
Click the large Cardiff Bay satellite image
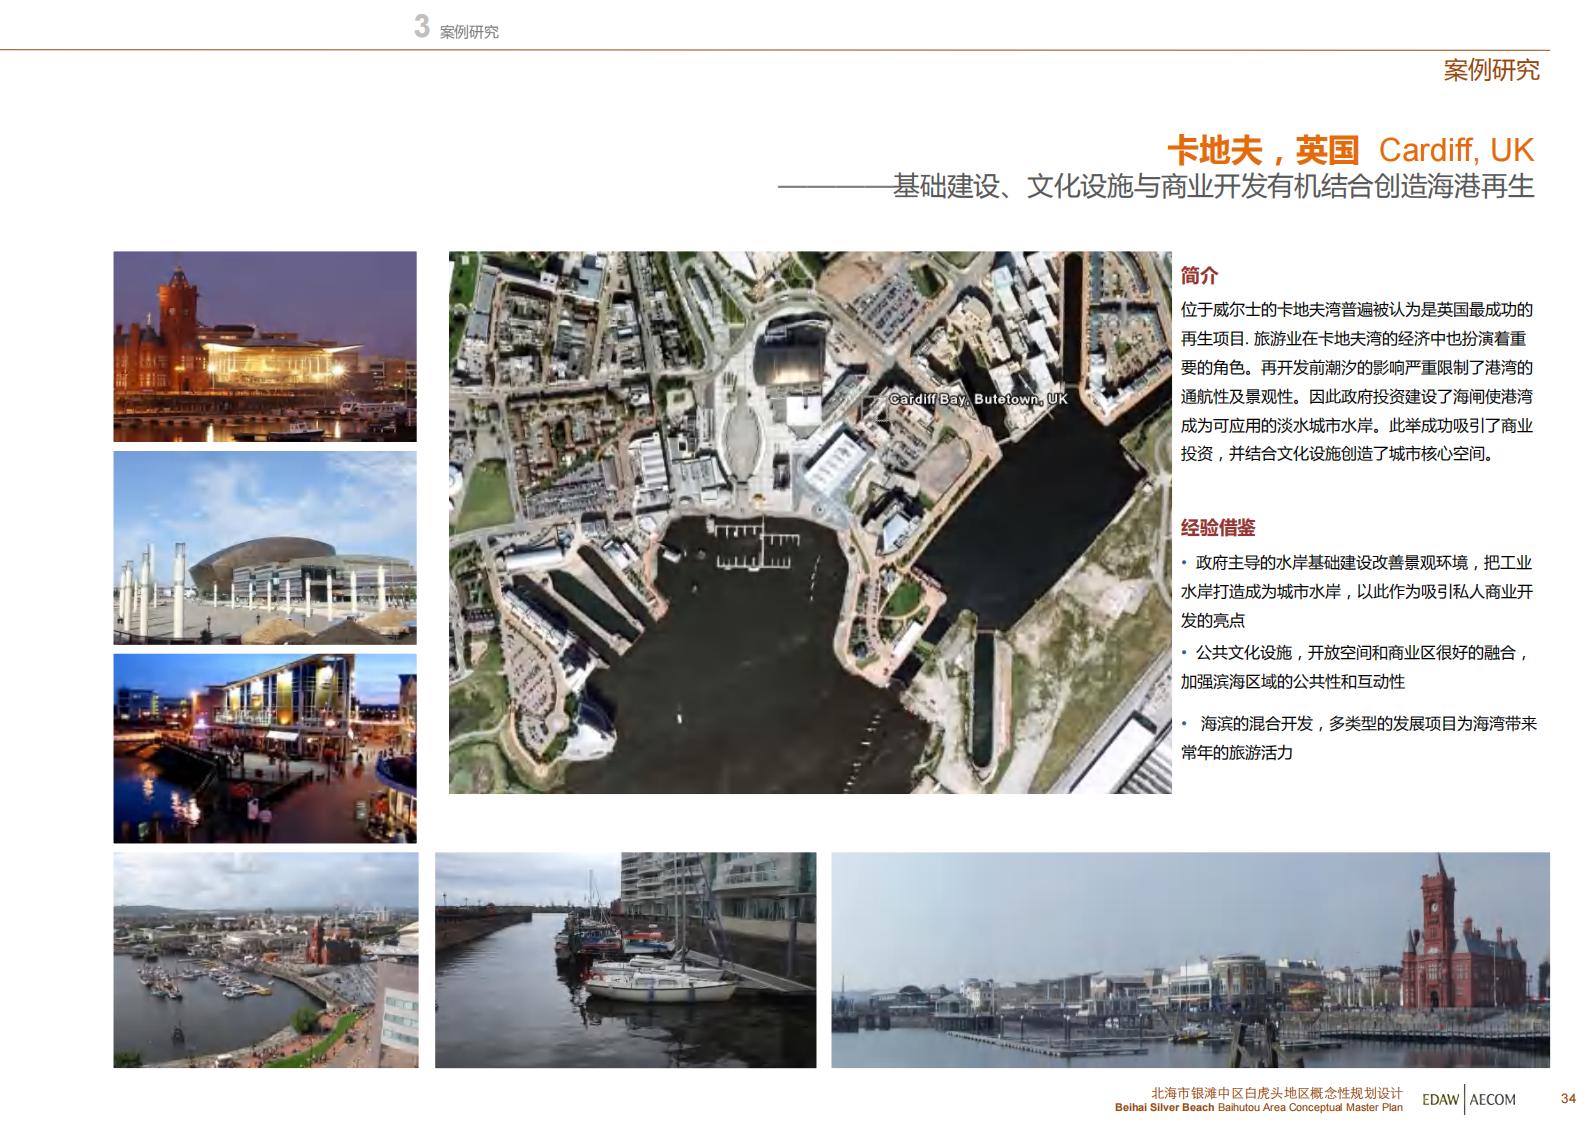pos(810,522)
